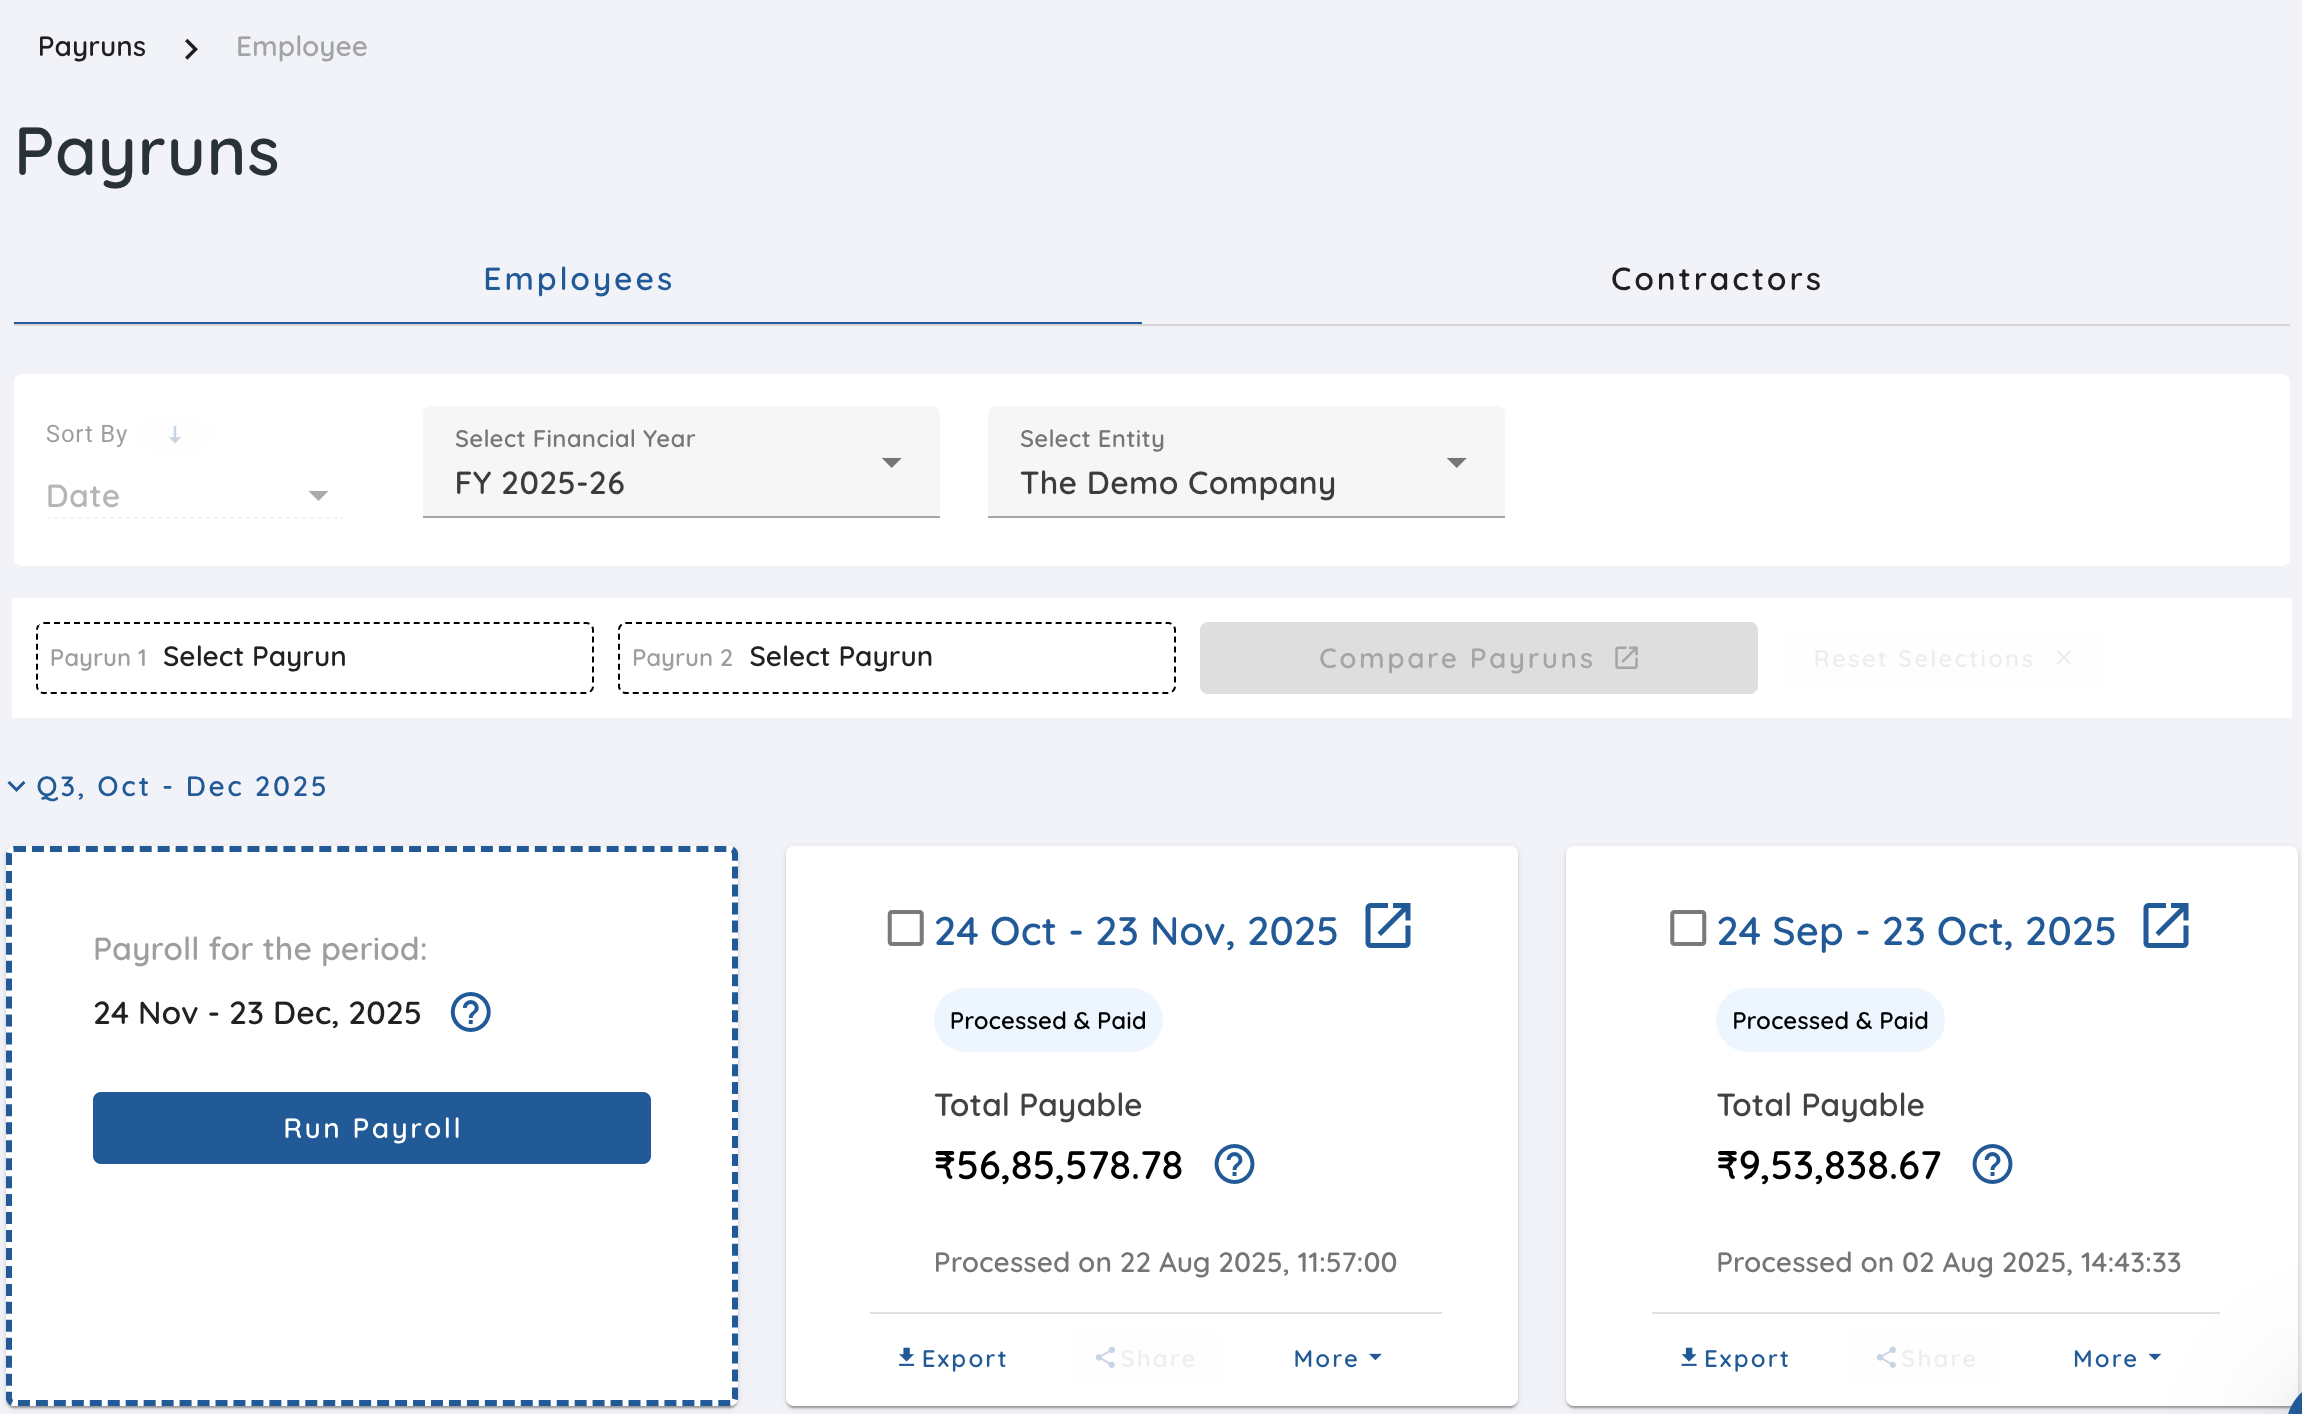
Task: Open the Select Financial Year dropdown
Action: [x=681, y=462]
